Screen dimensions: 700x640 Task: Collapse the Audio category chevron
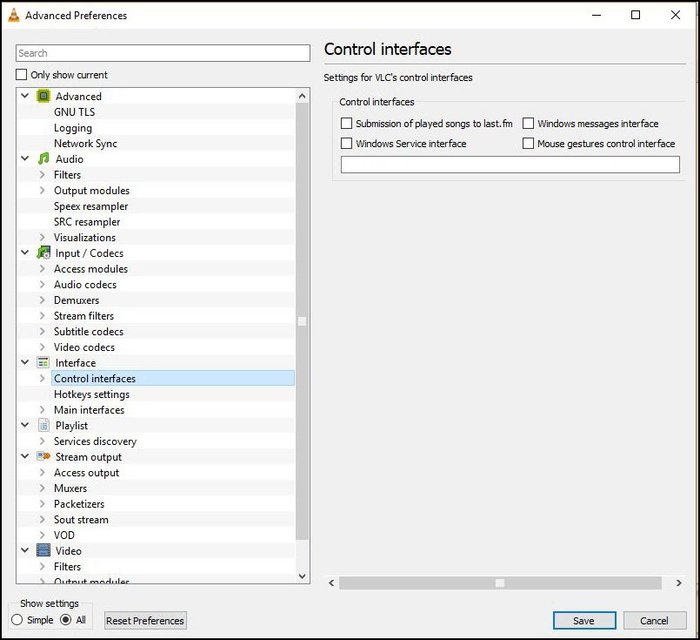point(25,158)
